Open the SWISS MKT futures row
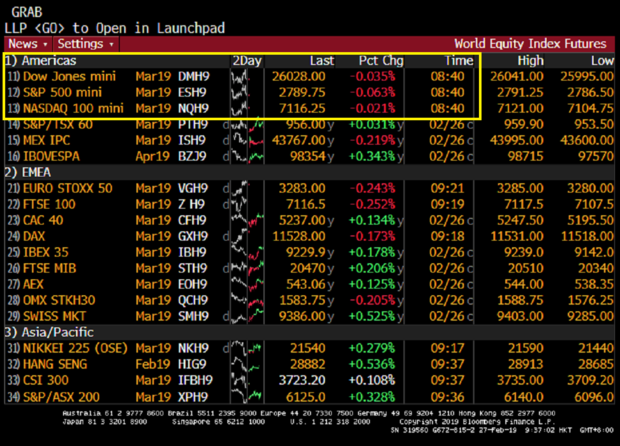Screen dimensions: 620x446 [x=310, y=316]
